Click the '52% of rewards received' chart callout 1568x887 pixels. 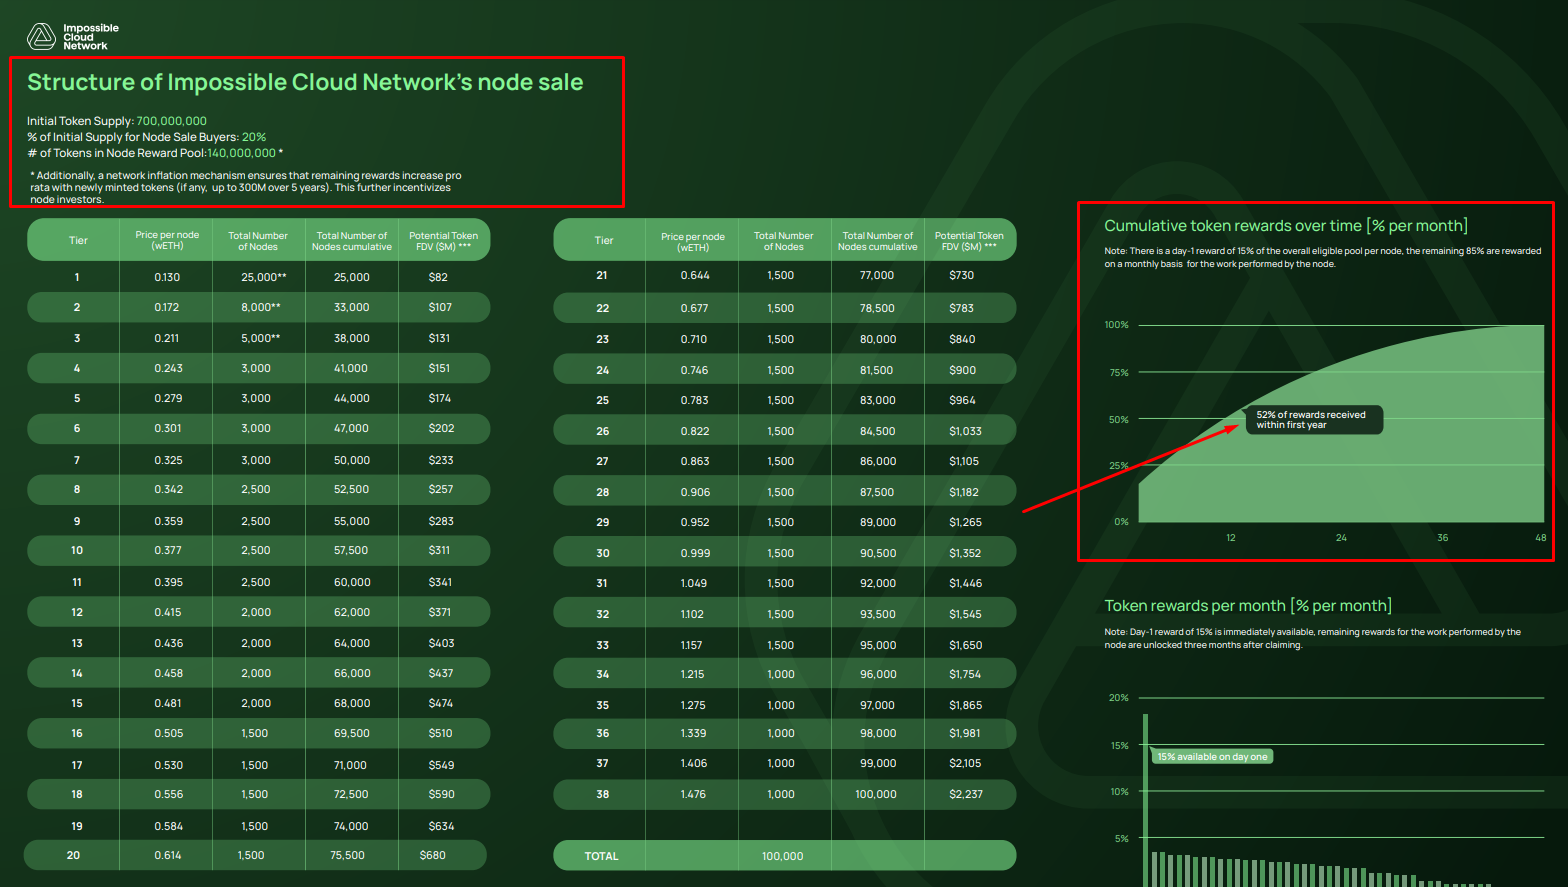[x=1314, y=419]
